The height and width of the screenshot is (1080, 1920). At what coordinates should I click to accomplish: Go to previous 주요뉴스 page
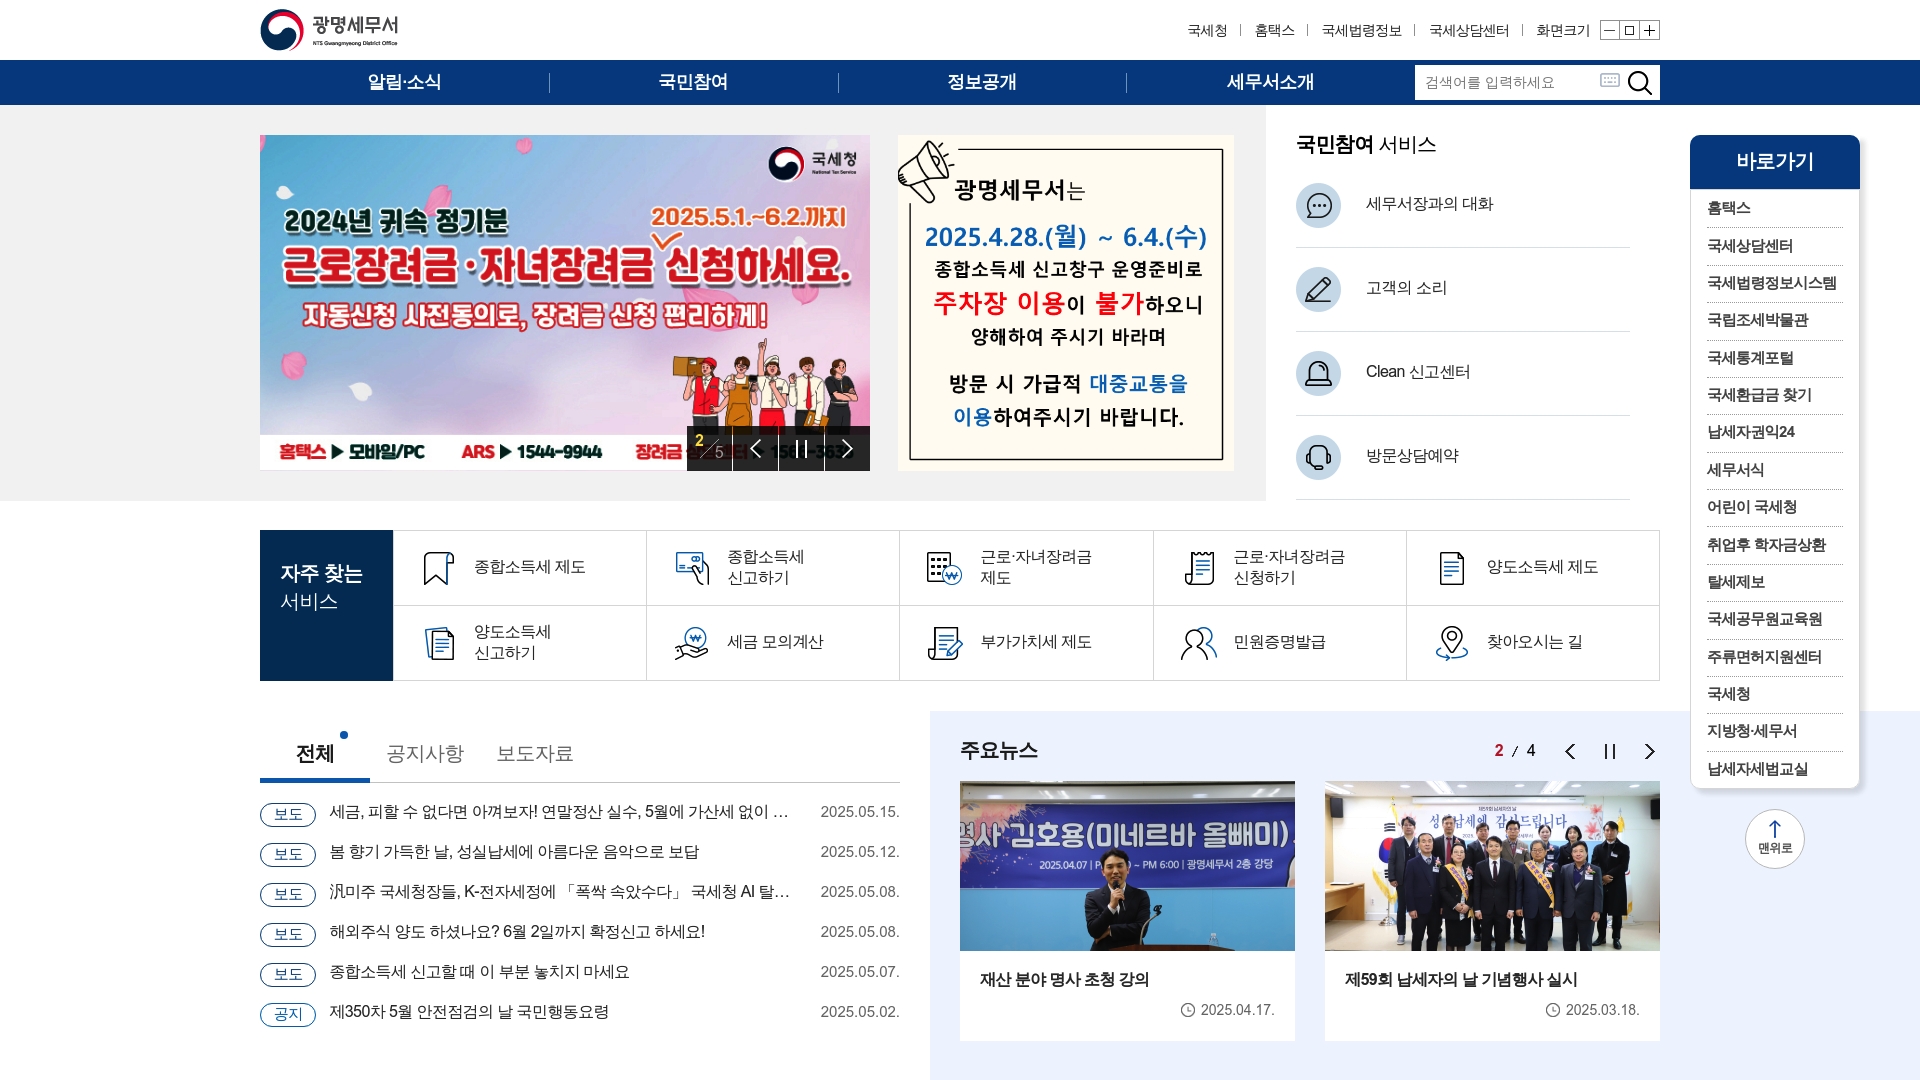point(1570,751)
